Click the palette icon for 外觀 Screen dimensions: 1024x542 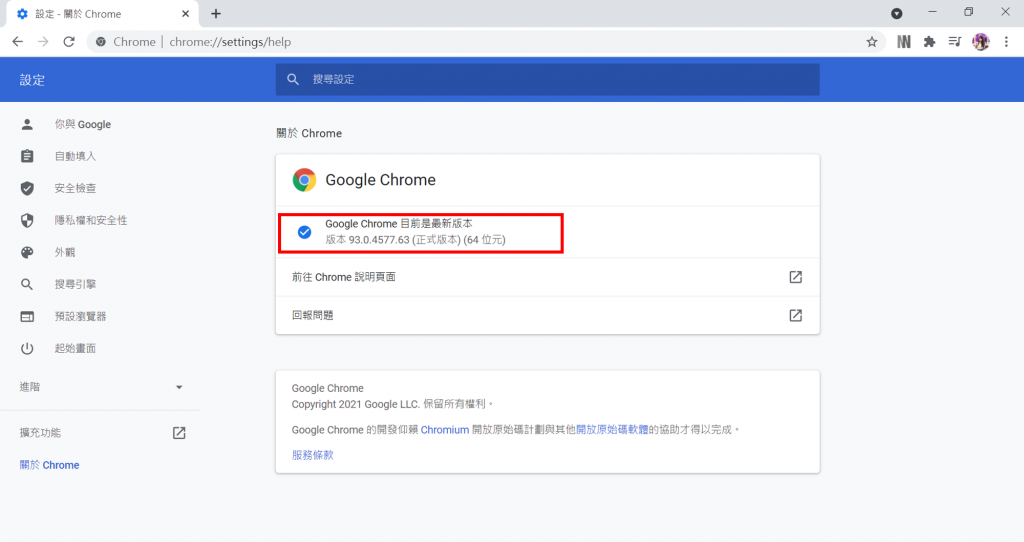27,252
